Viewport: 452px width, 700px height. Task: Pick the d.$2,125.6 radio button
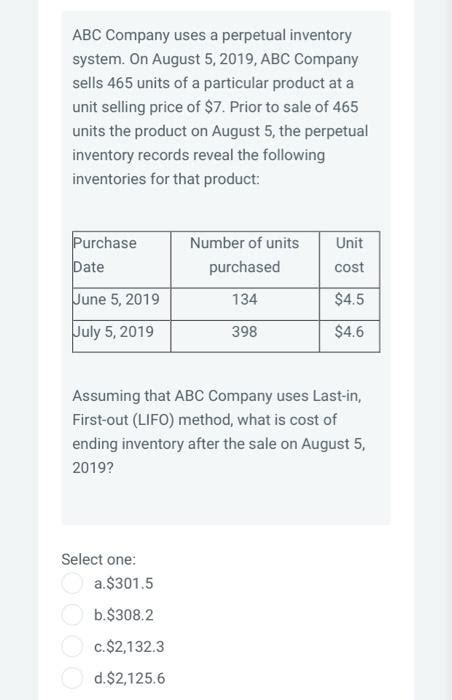click(71, 678)
